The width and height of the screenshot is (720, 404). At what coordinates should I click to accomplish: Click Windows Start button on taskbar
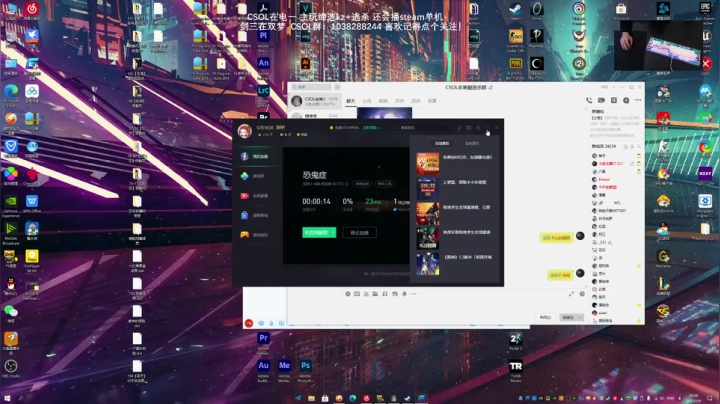coord(7,398)
